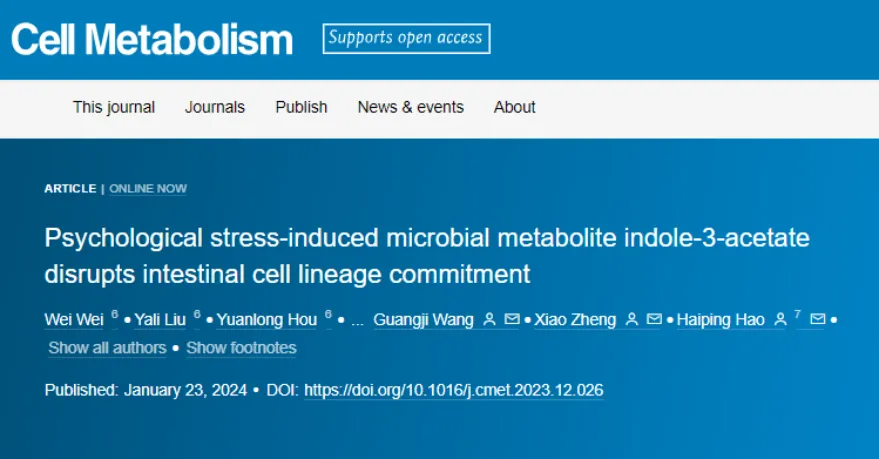Click author name Wei Wei
879x459 pixels.
coord(74,319)
